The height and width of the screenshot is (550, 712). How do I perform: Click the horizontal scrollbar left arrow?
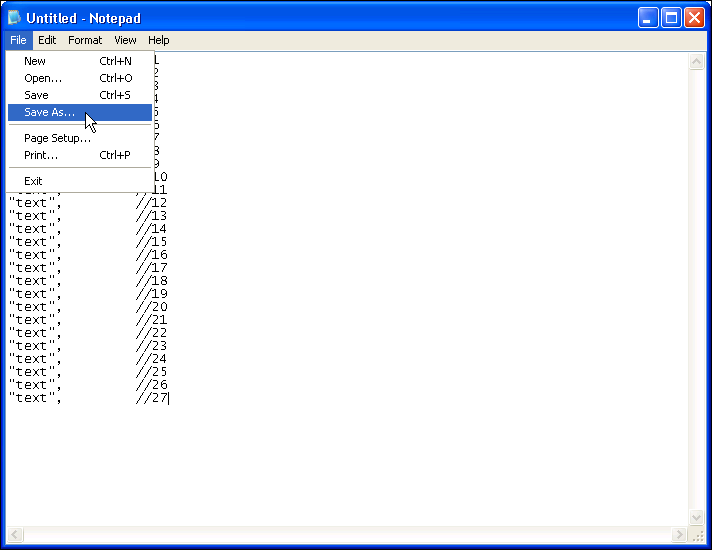click(x=15, y=535)
